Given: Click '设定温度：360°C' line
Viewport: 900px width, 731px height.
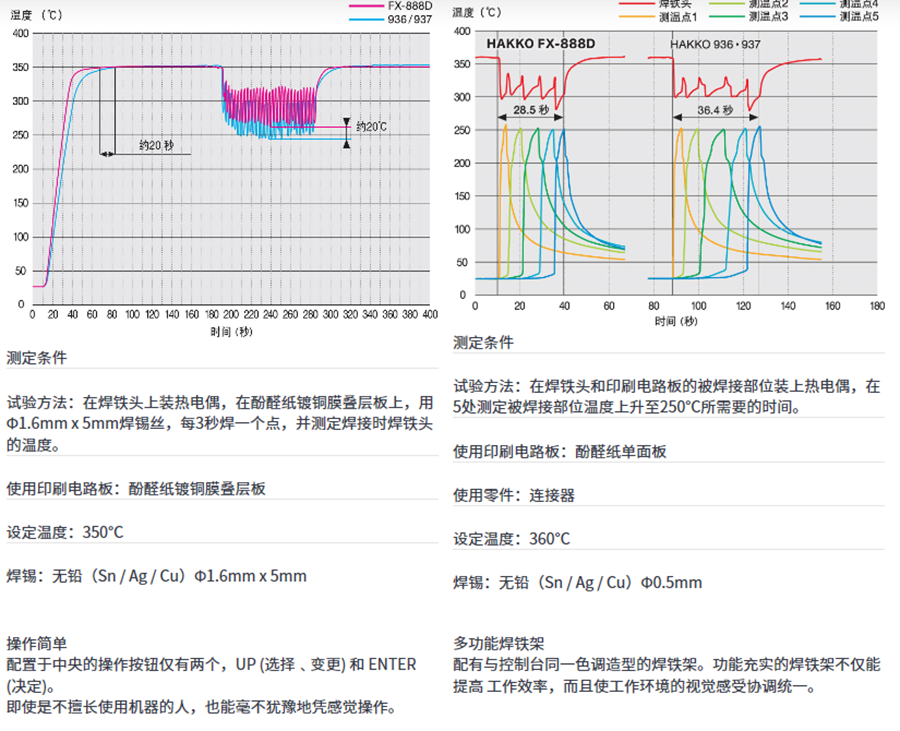Looking at the screenshot, I should pyautogui.click(x=511, y=538).
